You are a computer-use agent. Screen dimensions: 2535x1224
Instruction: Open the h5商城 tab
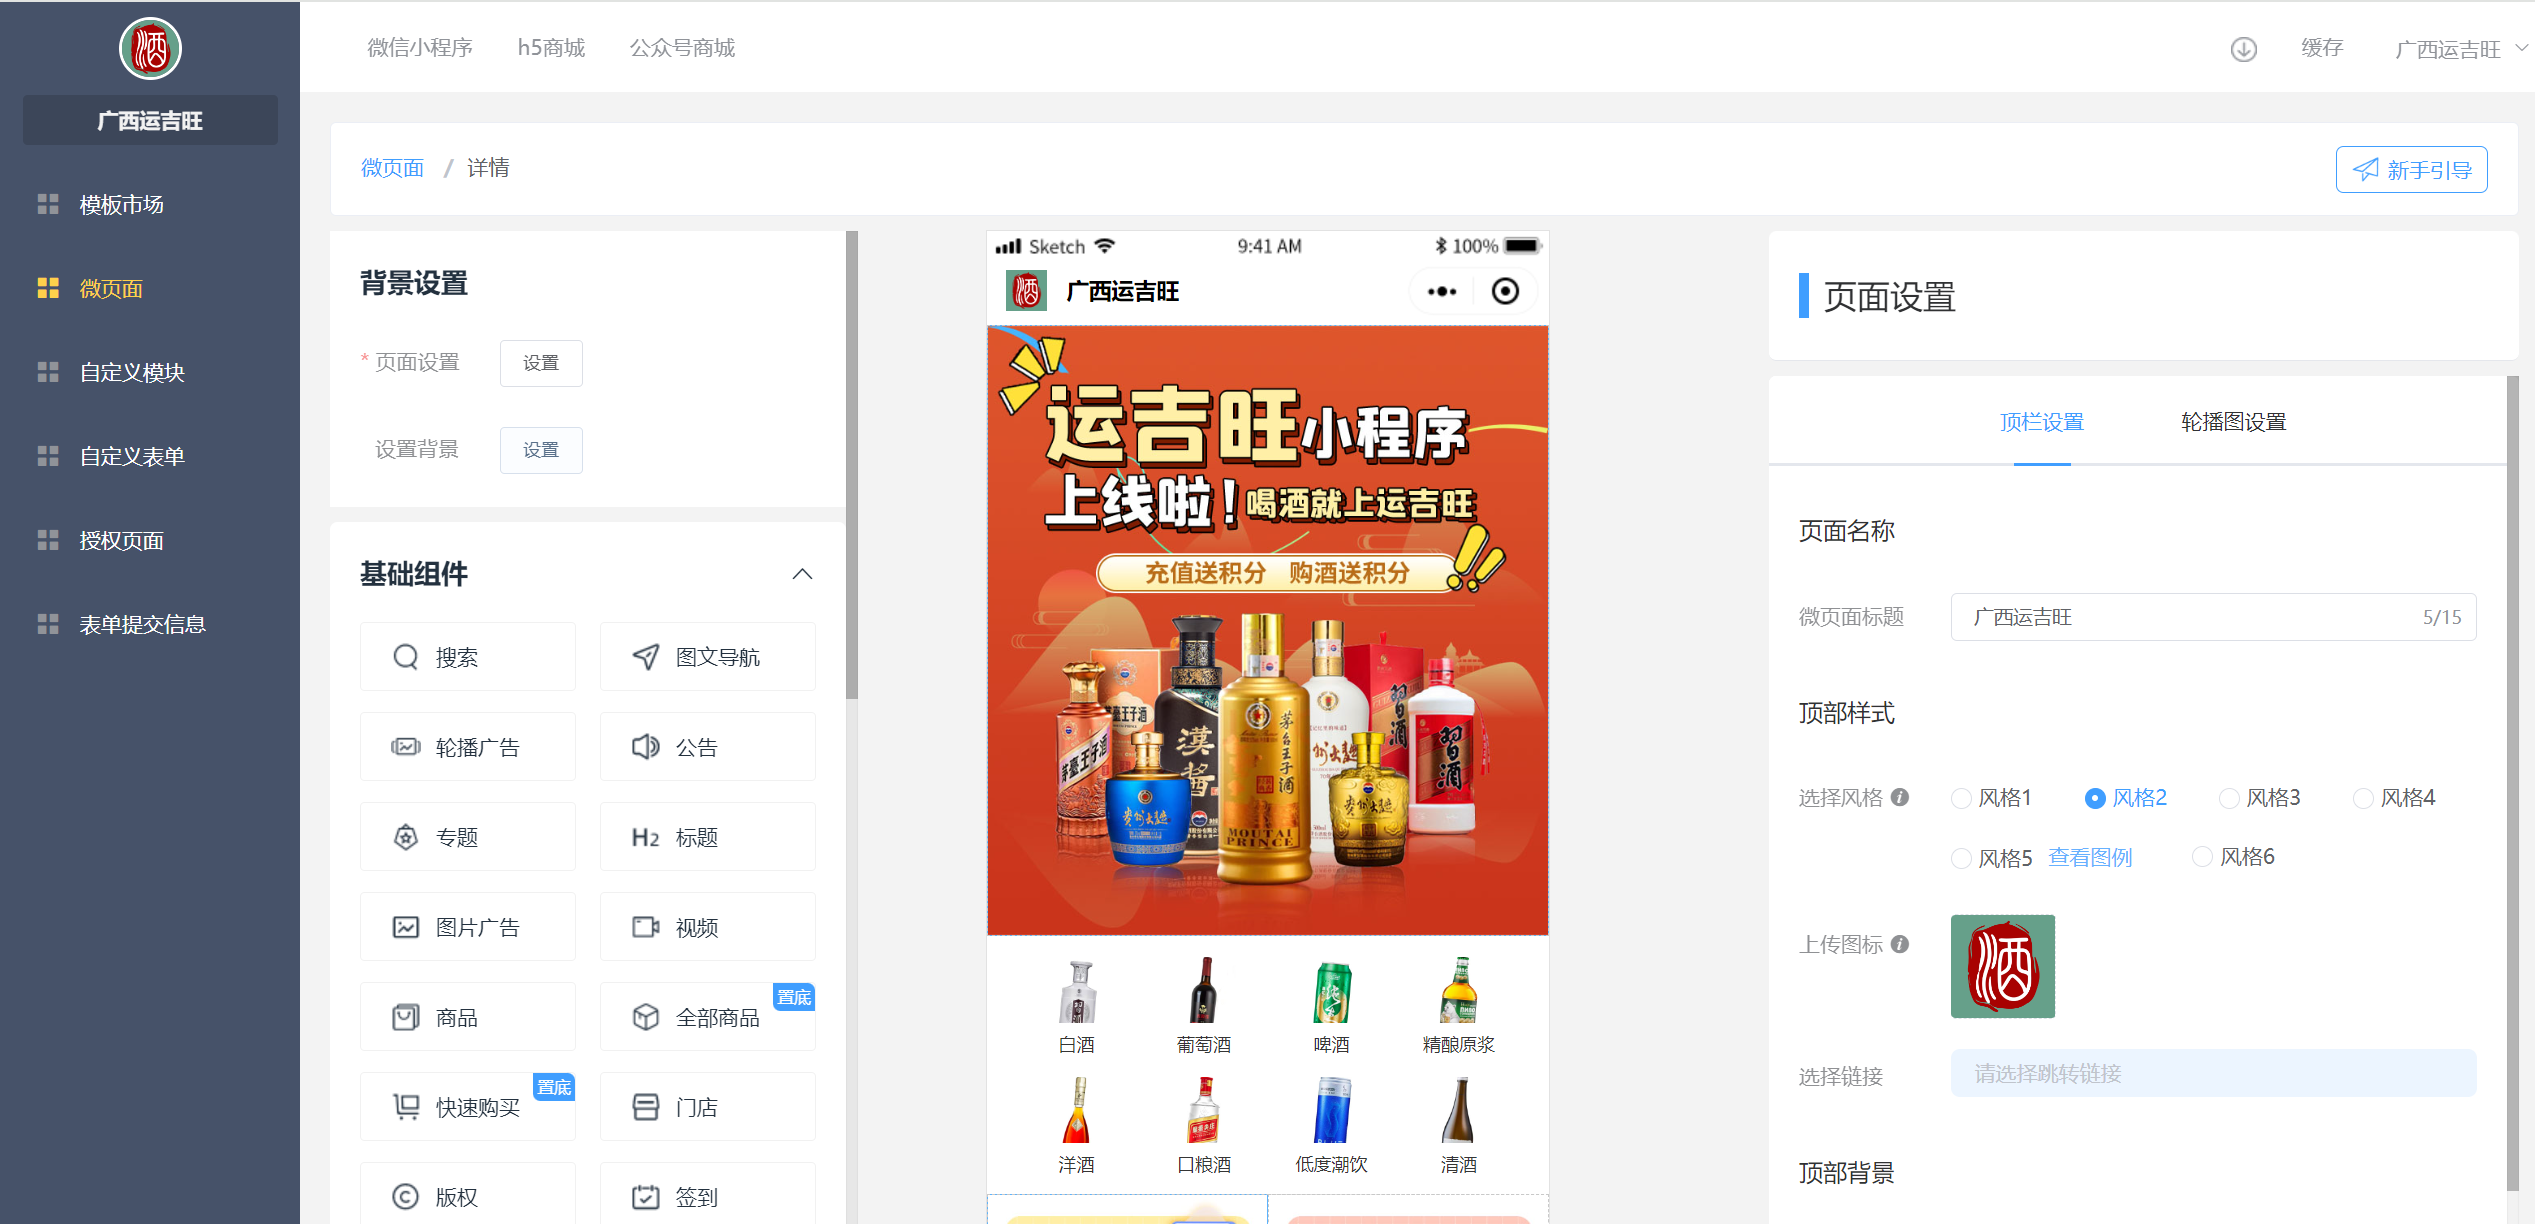click(x=551, y=48)
